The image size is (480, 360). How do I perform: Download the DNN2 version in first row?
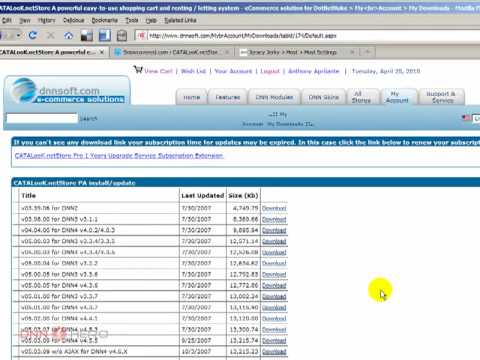274,208
